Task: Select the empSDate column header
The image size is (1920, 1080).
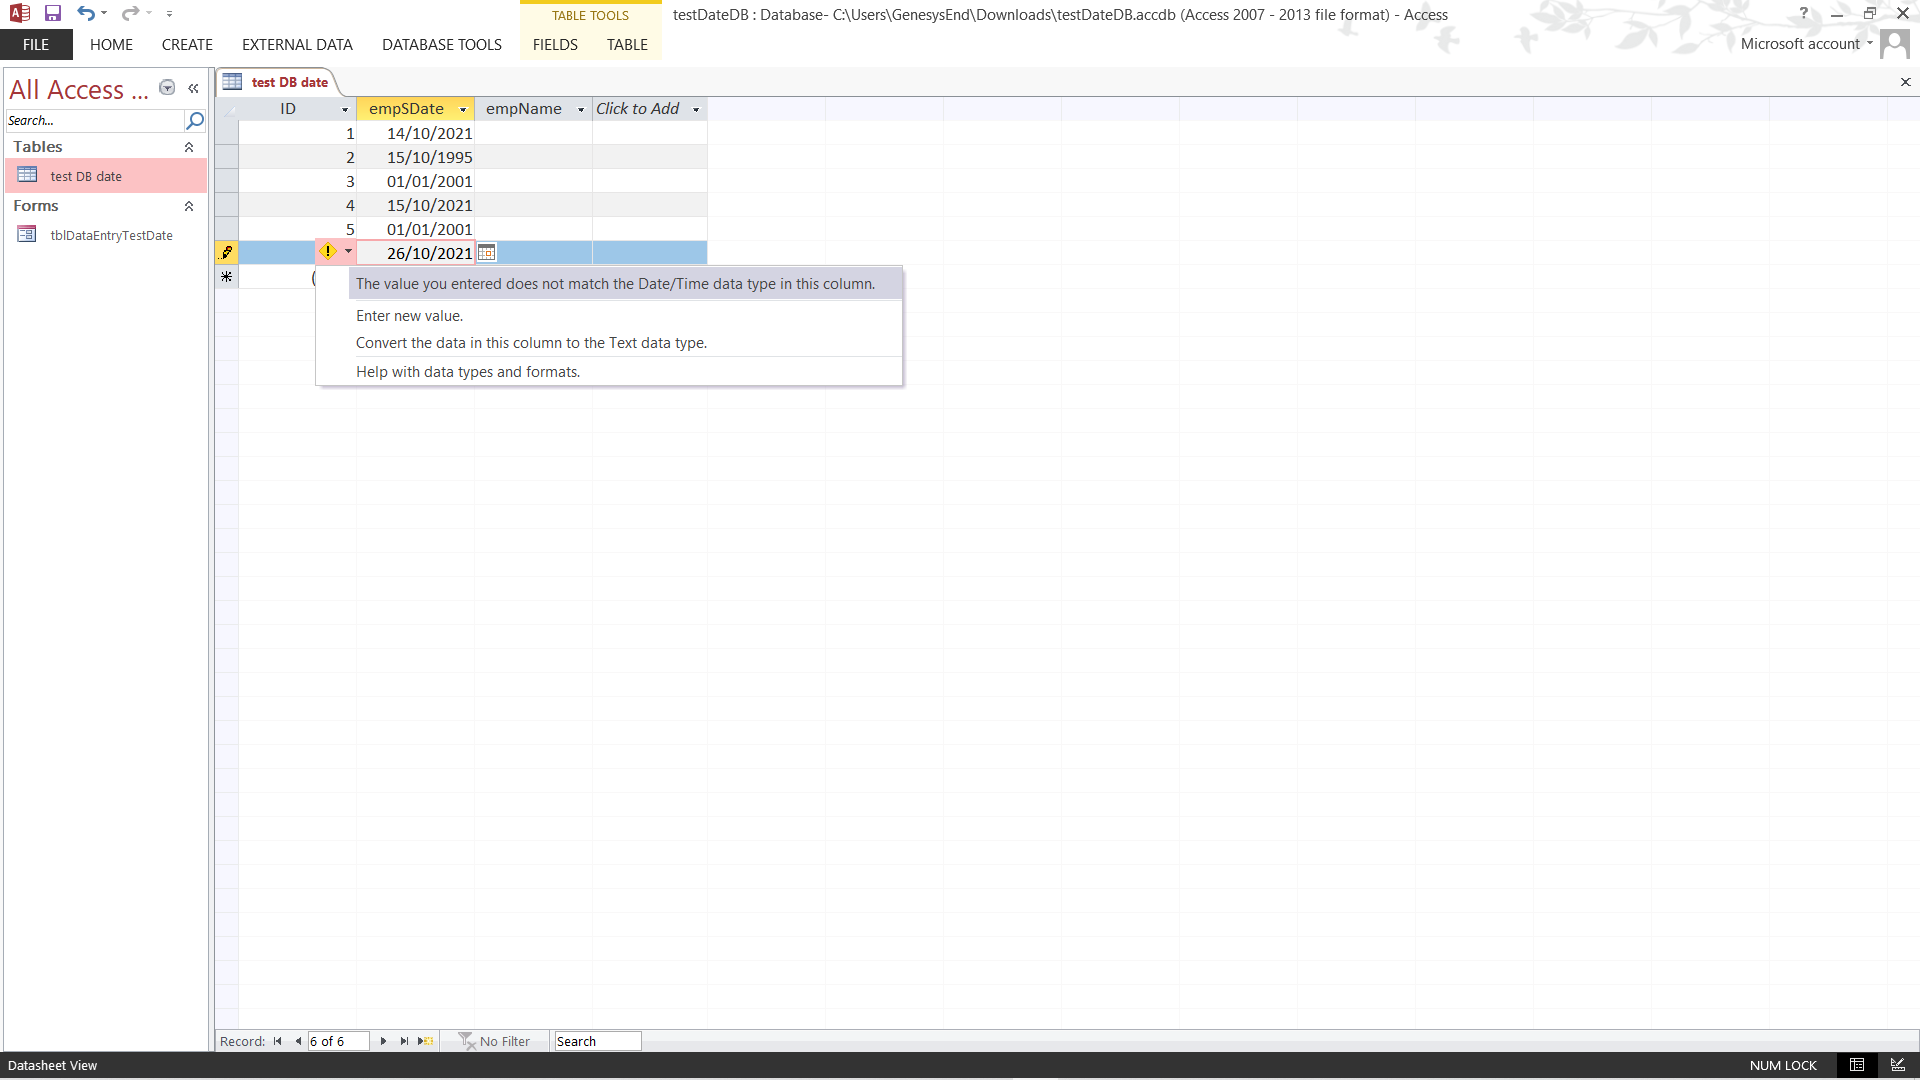Action: [406, 109]
